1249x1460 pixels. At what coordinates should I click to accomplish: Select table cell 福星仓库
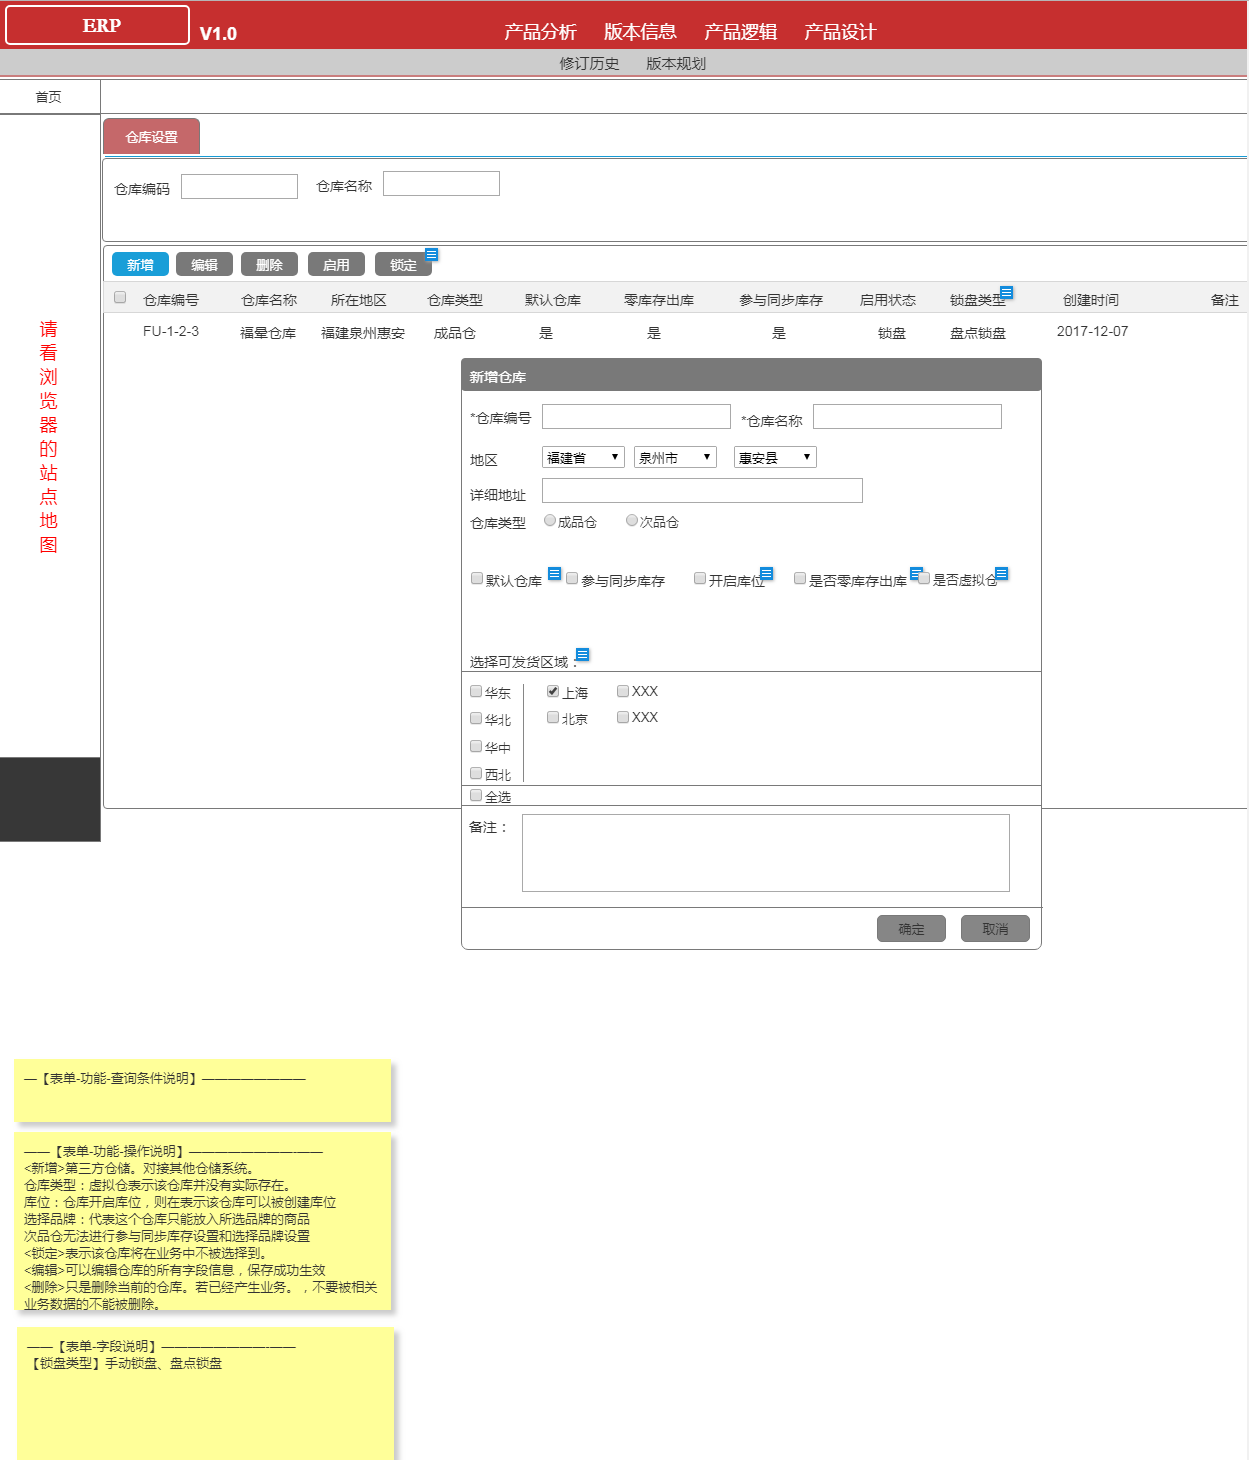point(268,333)
